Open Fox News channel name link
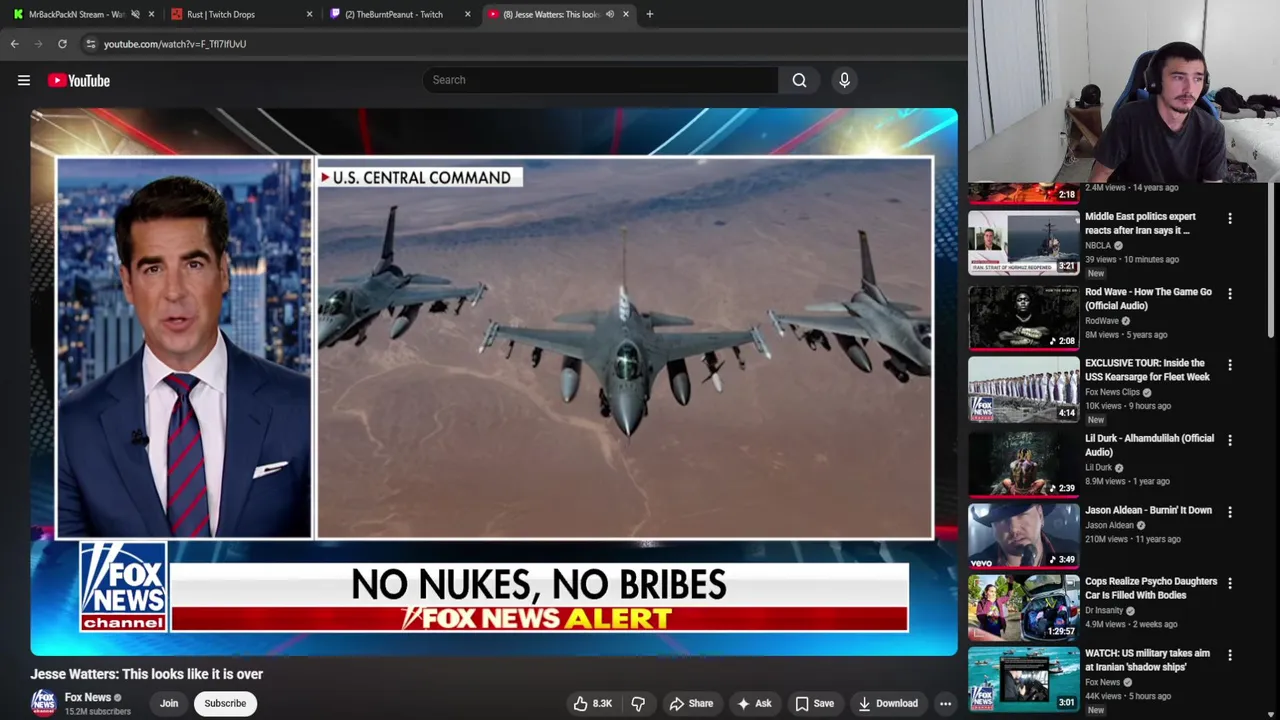 88,697
